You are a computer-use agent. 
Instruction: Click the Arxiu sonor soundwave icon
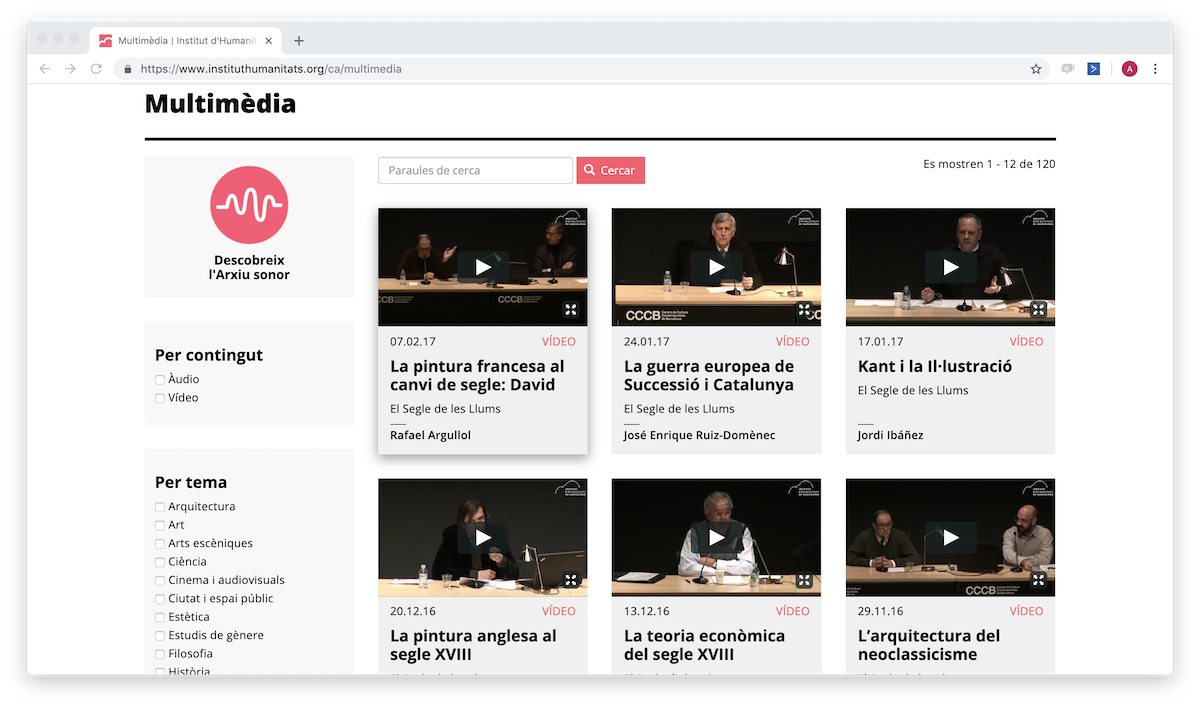[249, 205]
